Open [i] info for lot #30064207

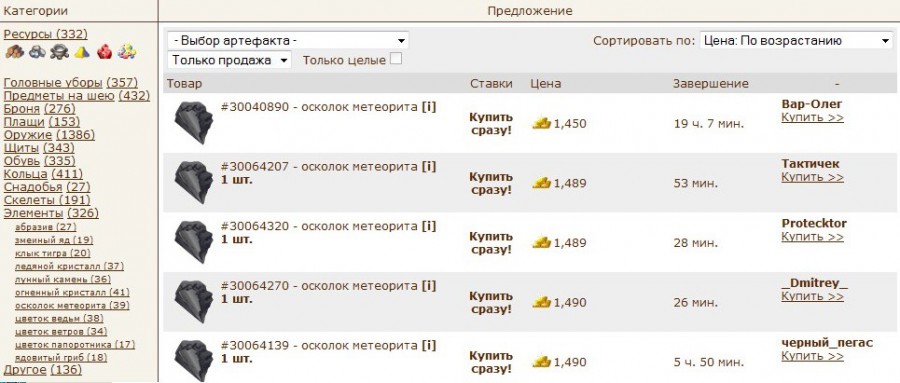coord(429,167)
